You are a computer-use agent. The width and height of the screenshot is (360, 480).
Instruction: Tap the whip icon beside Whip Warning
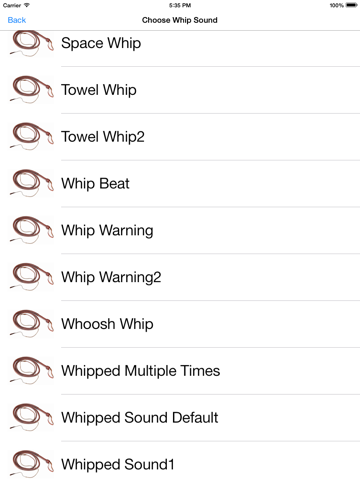31,230
